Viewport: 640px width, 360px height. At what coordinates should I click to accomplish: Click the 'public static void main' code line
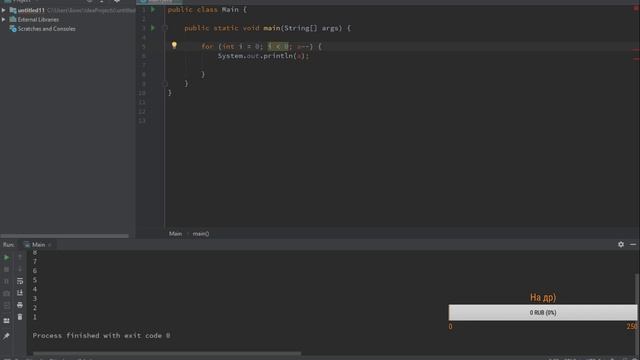tap(267, 28)
